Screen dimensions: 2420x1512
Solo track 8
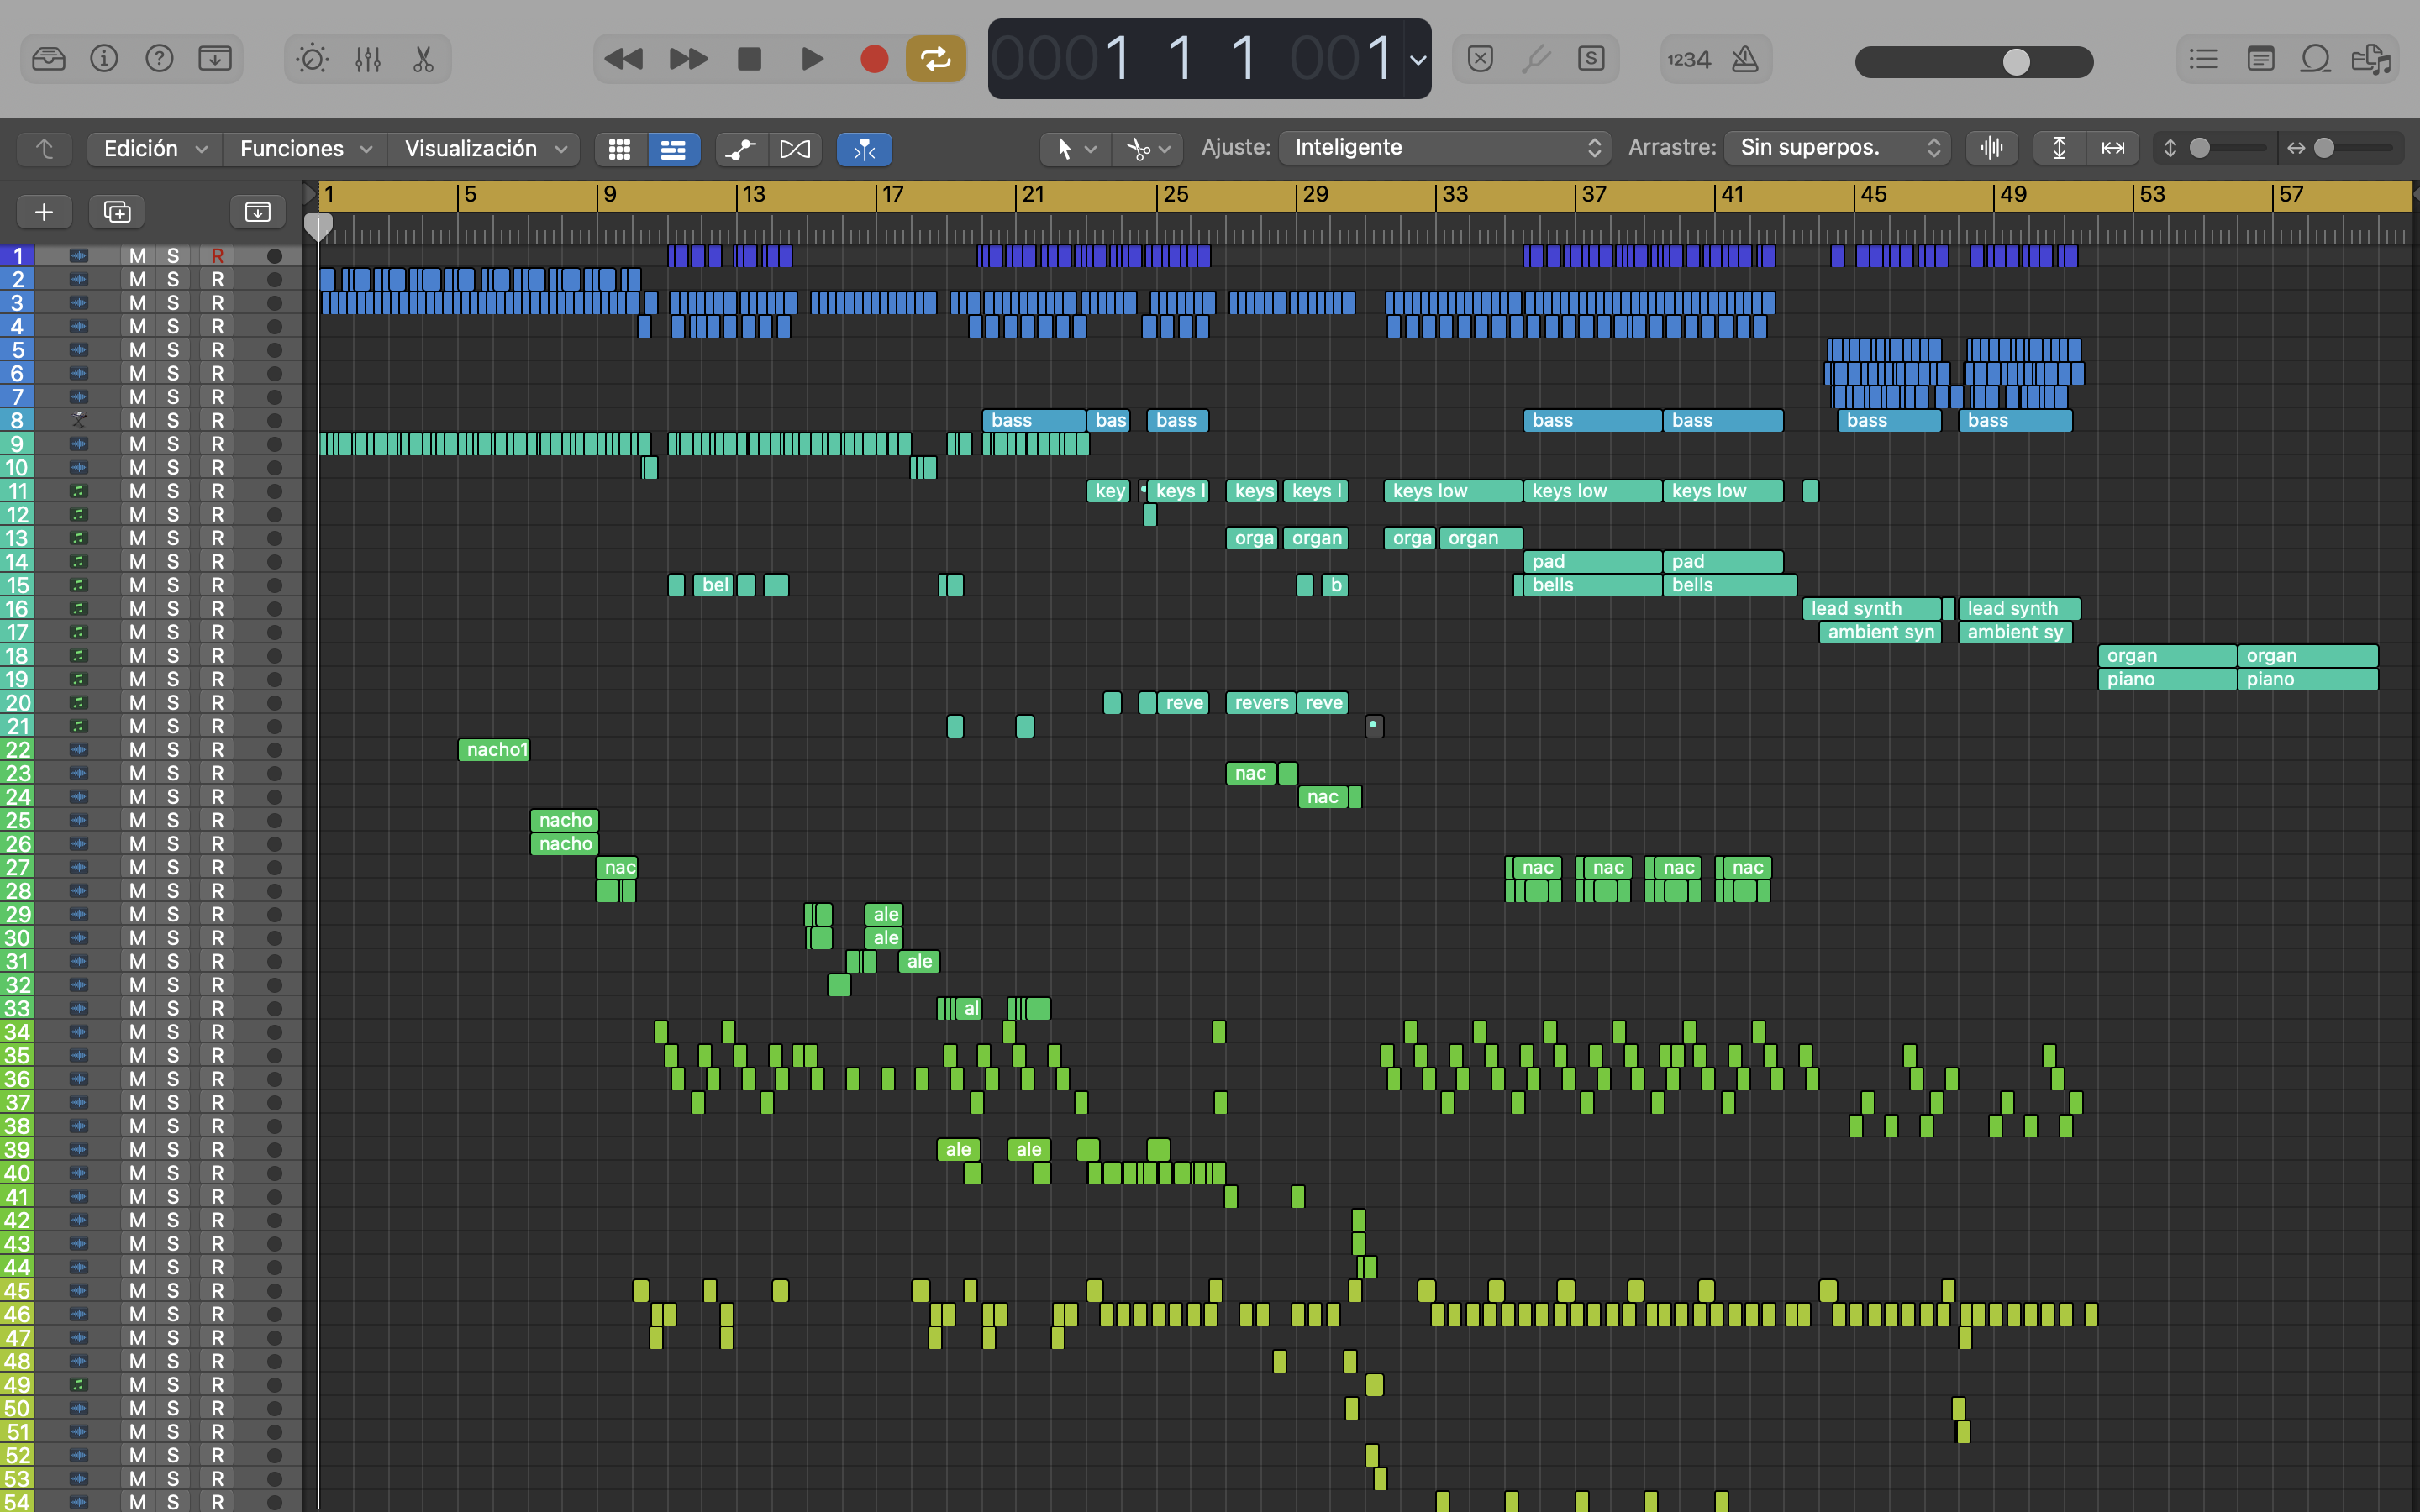coord(173,420)
